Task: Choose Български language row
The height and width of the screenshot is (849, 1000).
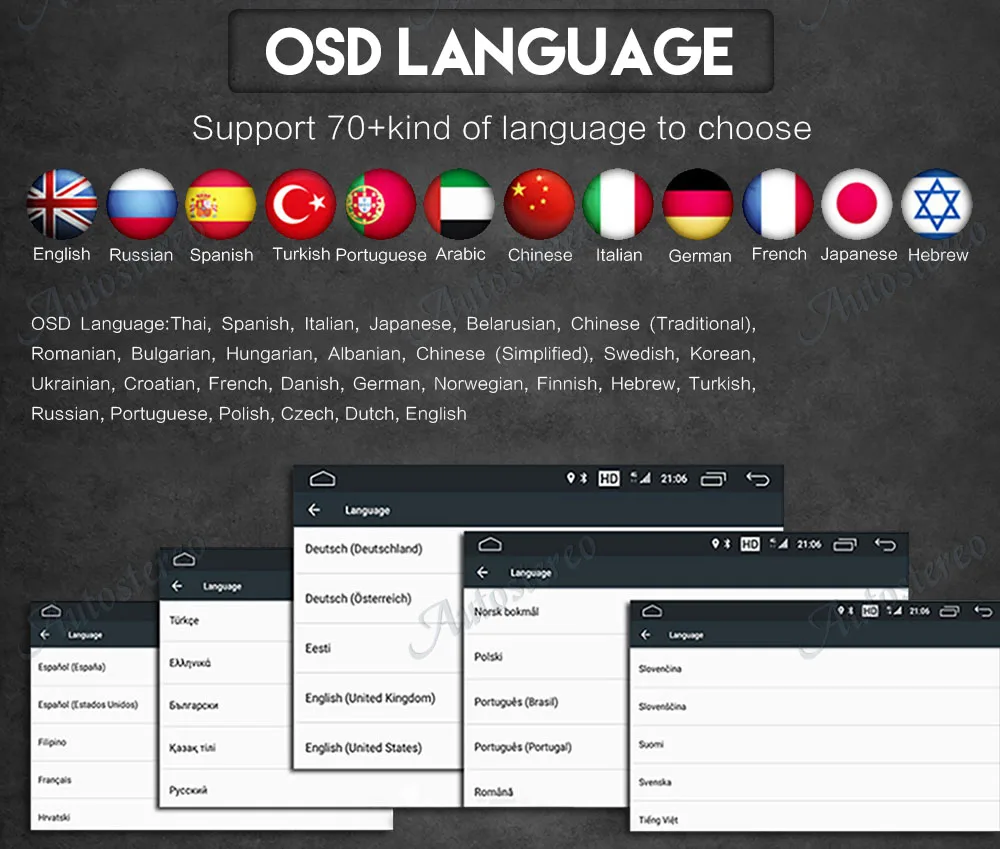Action: click(x=226, y=705)
